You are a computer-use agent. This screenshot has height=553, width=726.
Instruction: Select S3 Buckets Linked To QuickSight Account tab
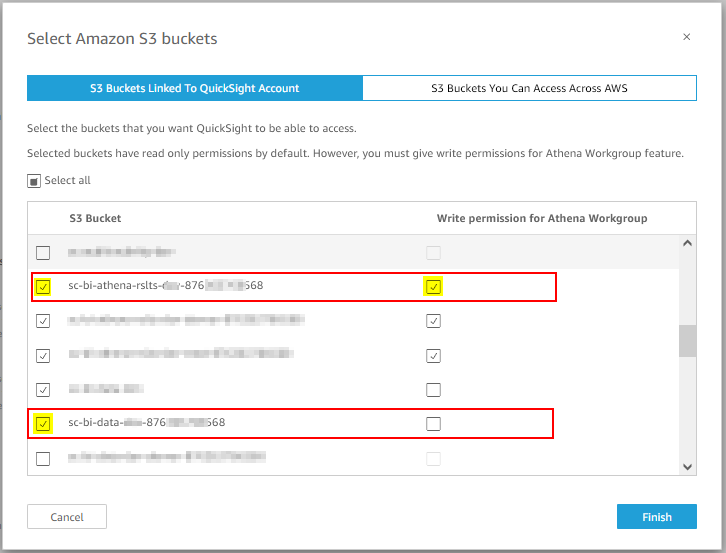[194, 88]
